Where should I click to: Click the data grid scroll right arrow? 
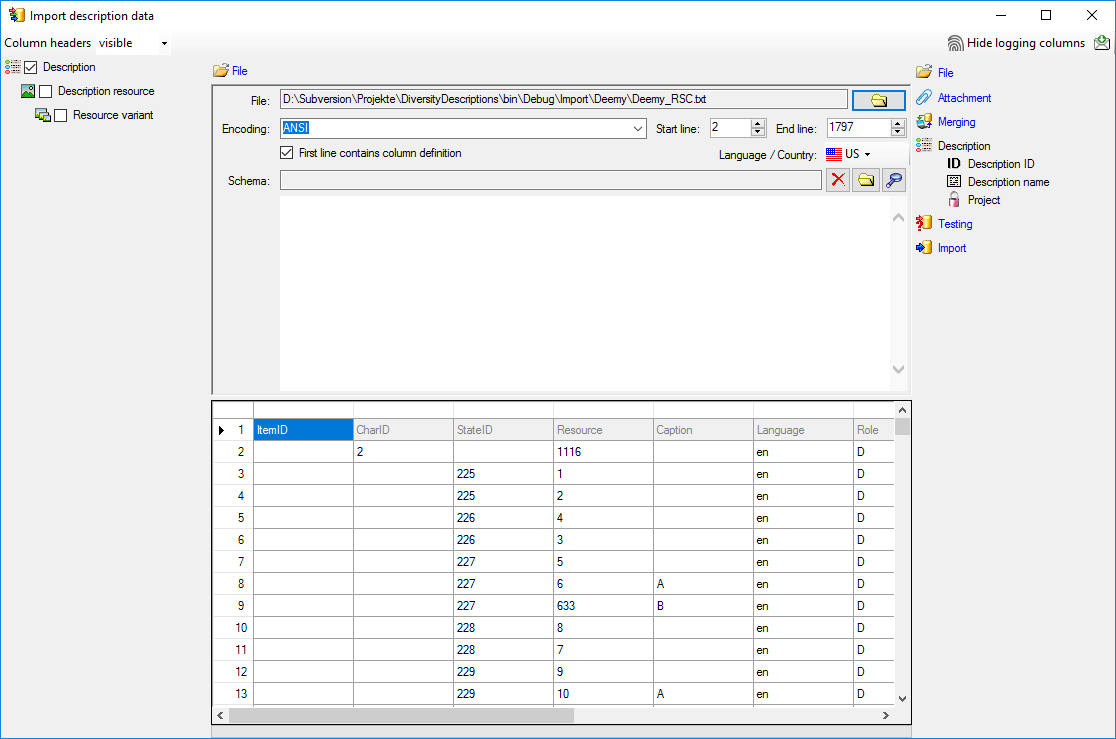pyautogui.click(x=885, y=716)
